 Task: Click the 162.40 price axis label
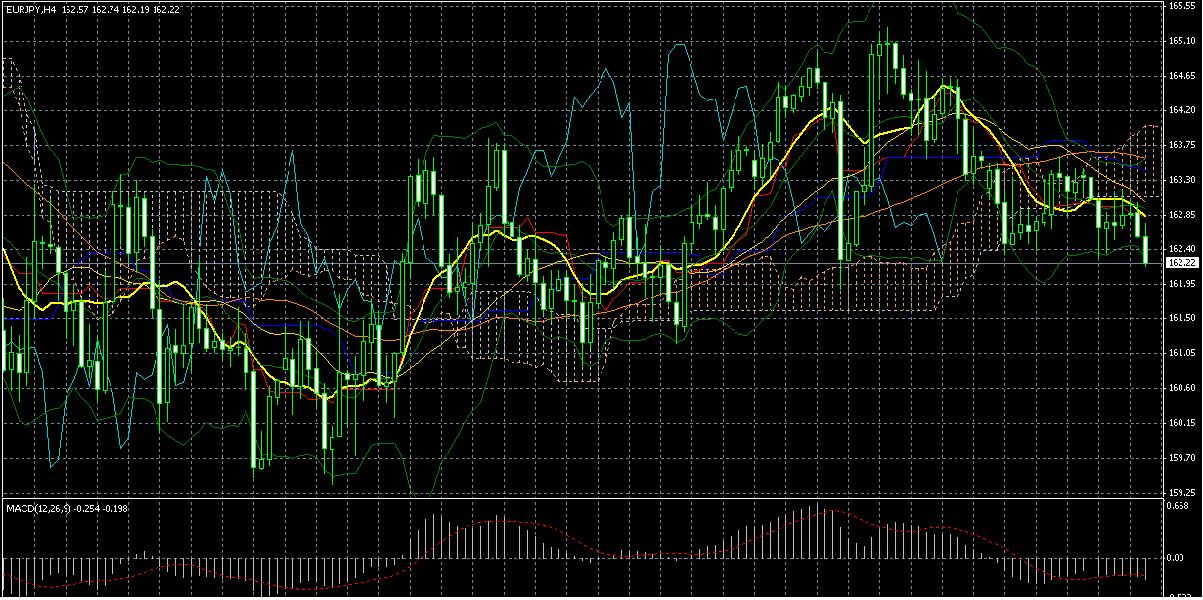click(1181, 248)
